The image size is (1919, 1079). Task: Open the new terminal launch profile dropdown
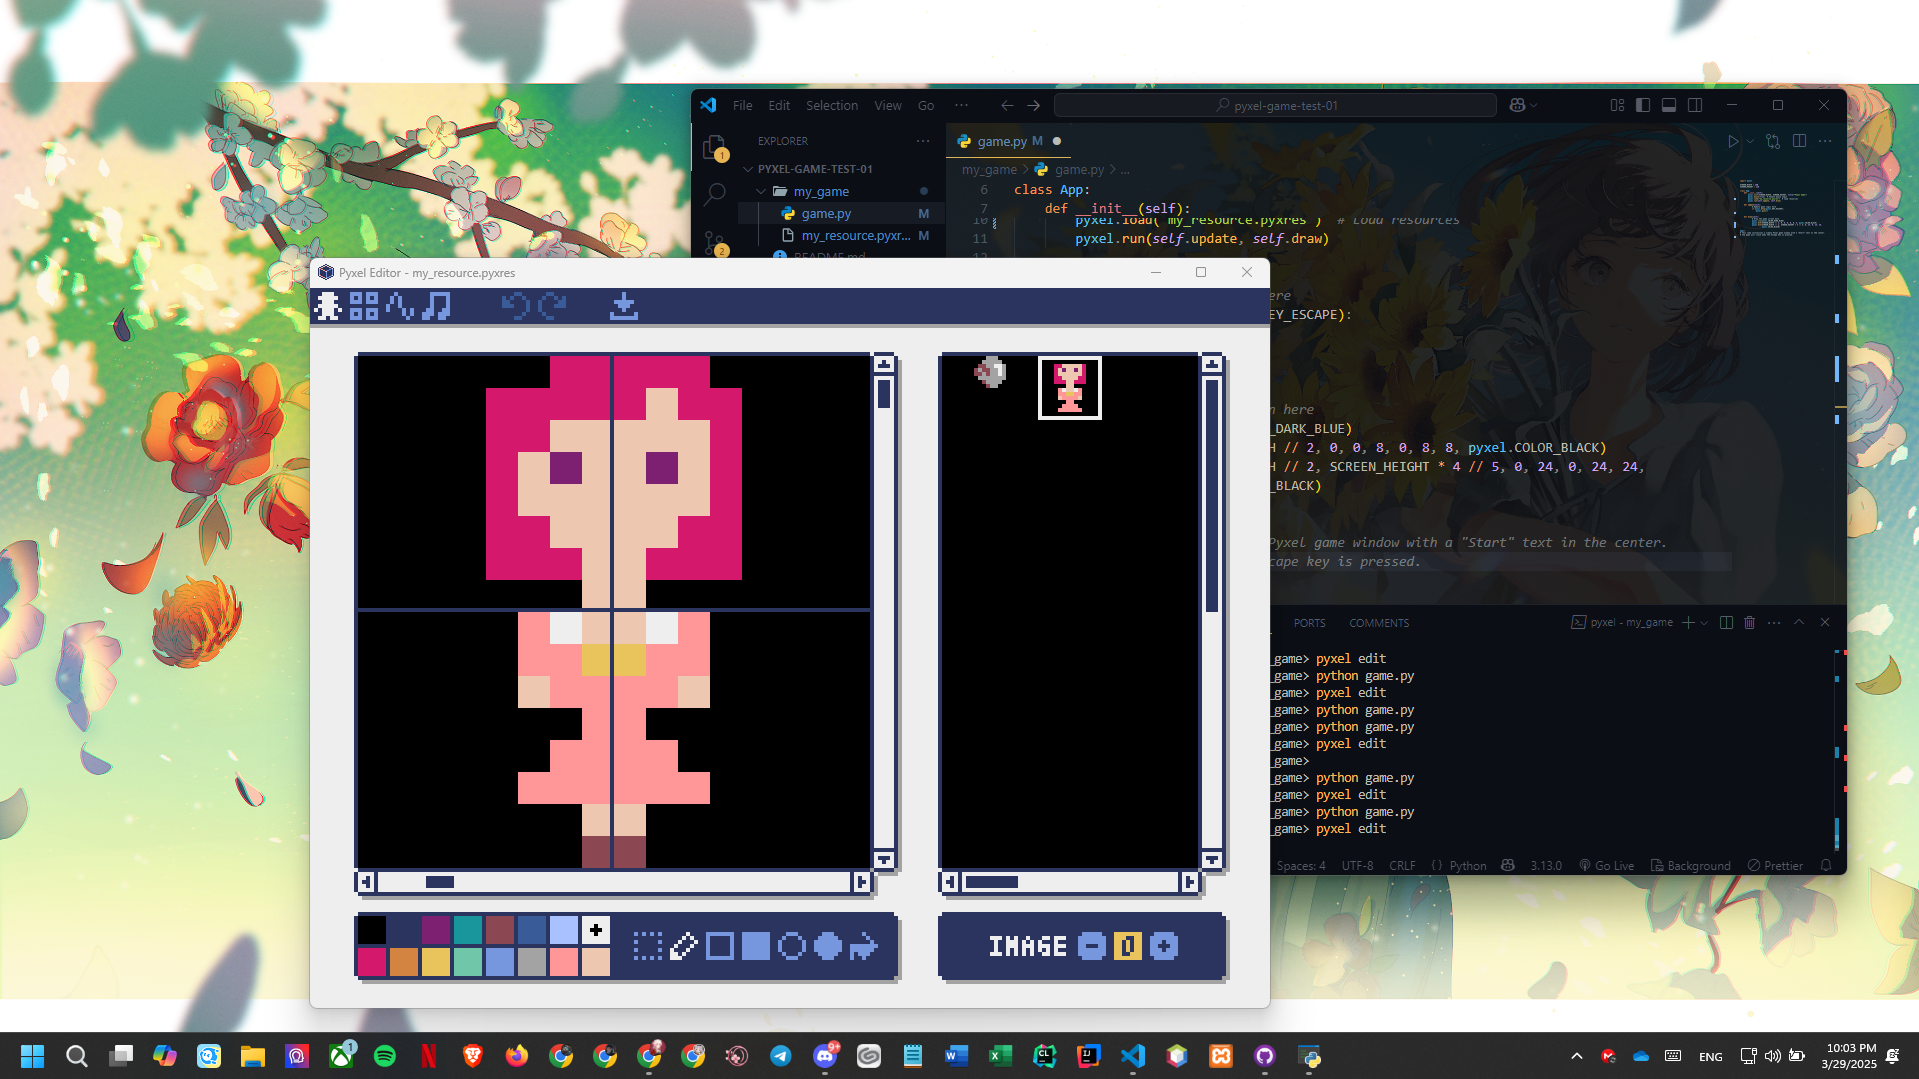click(1704, 622)
